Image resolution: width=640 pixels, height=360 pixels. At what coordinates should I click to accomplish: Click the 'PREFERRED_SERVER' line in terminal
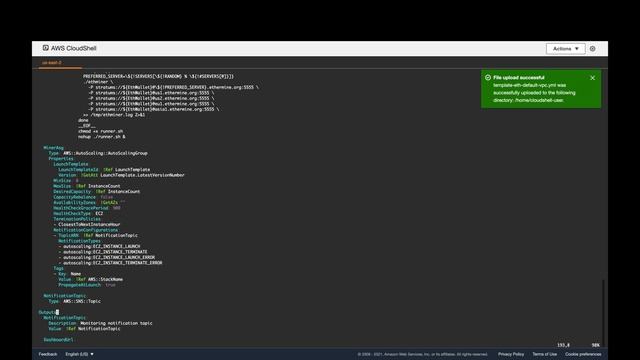[x=158, y=76]
